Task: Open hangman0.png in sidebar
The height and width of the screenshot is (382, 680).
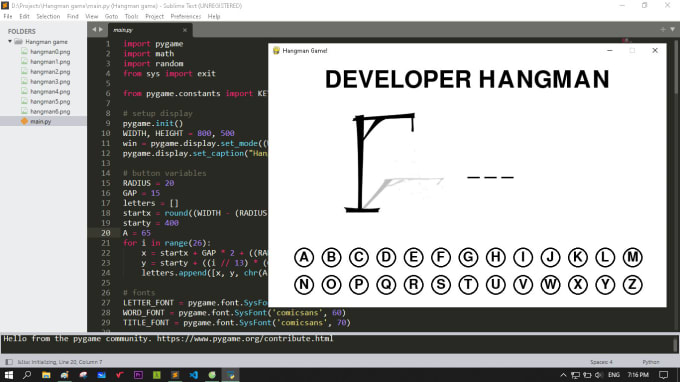Action: [50, 52]
